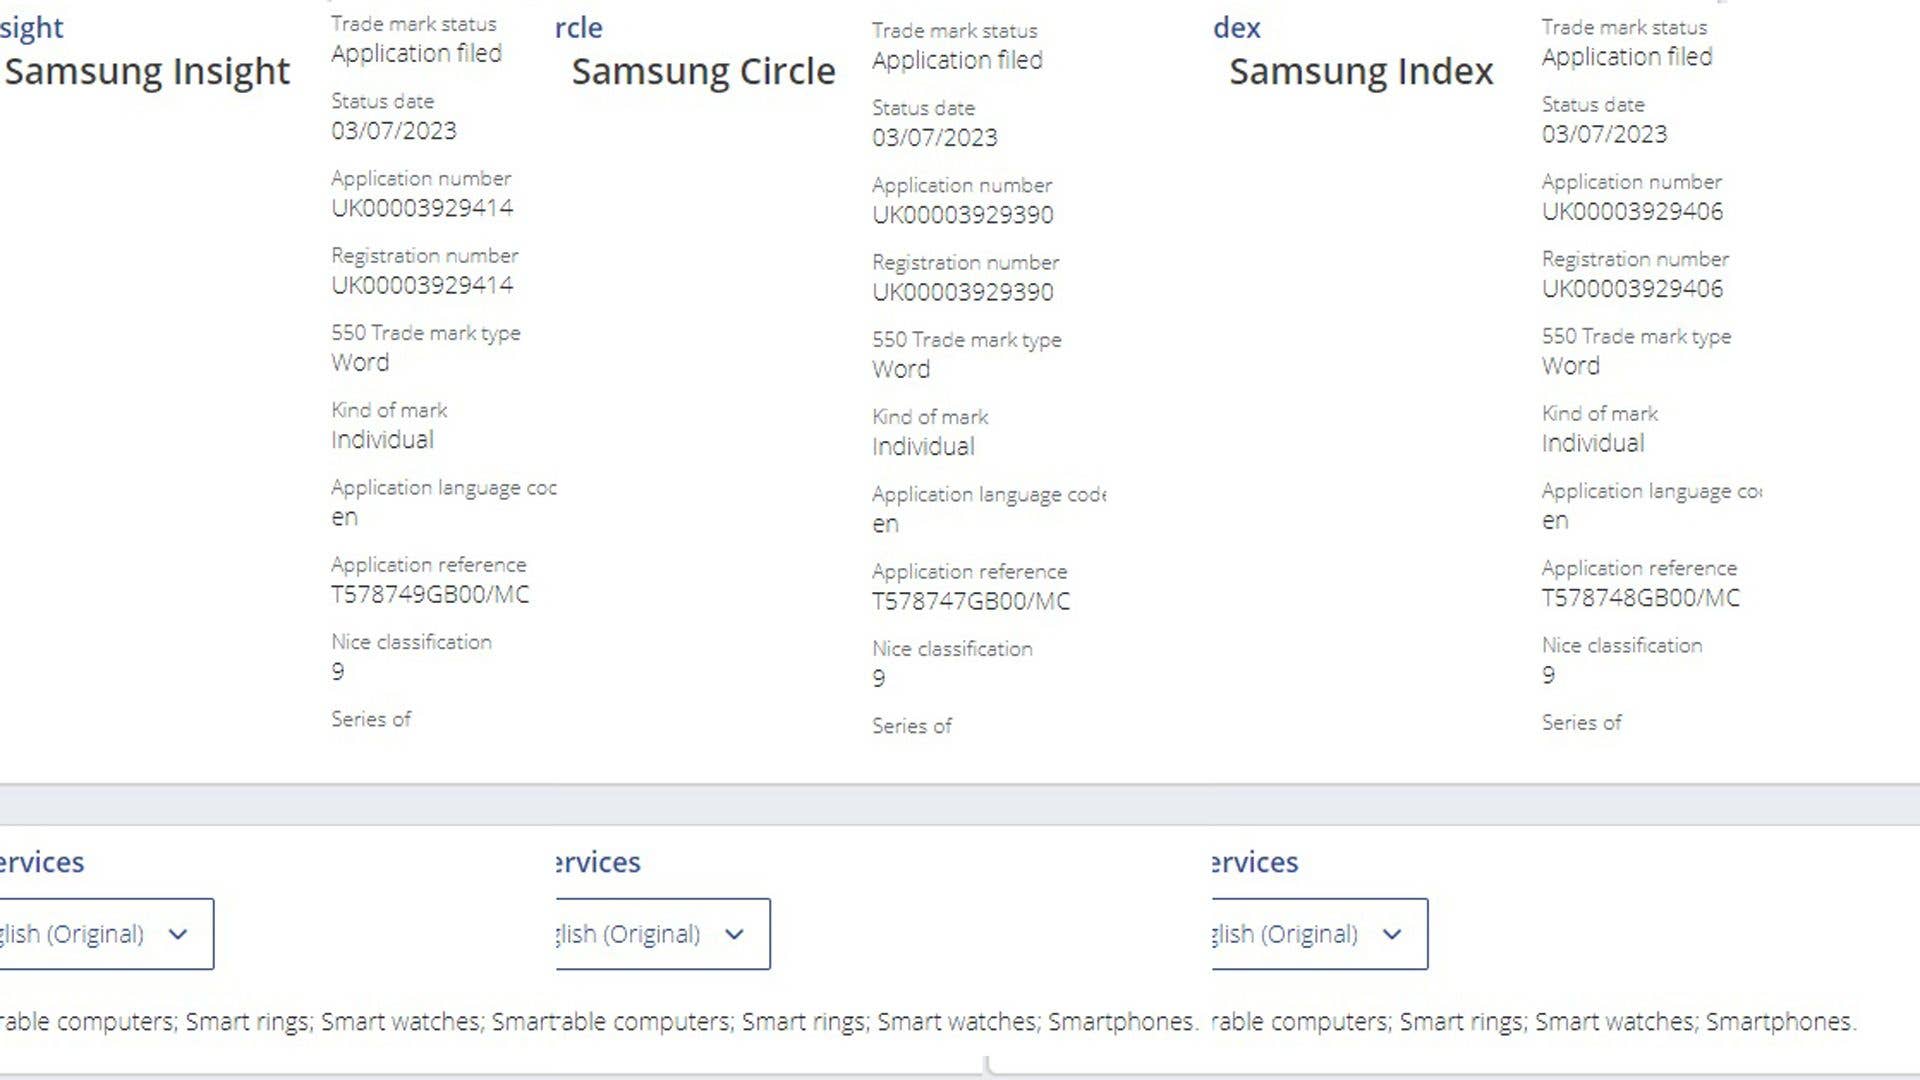
Task: Click the Samsung Insight trade mark text
Action: pyautogui.click(x=148, y=72)
